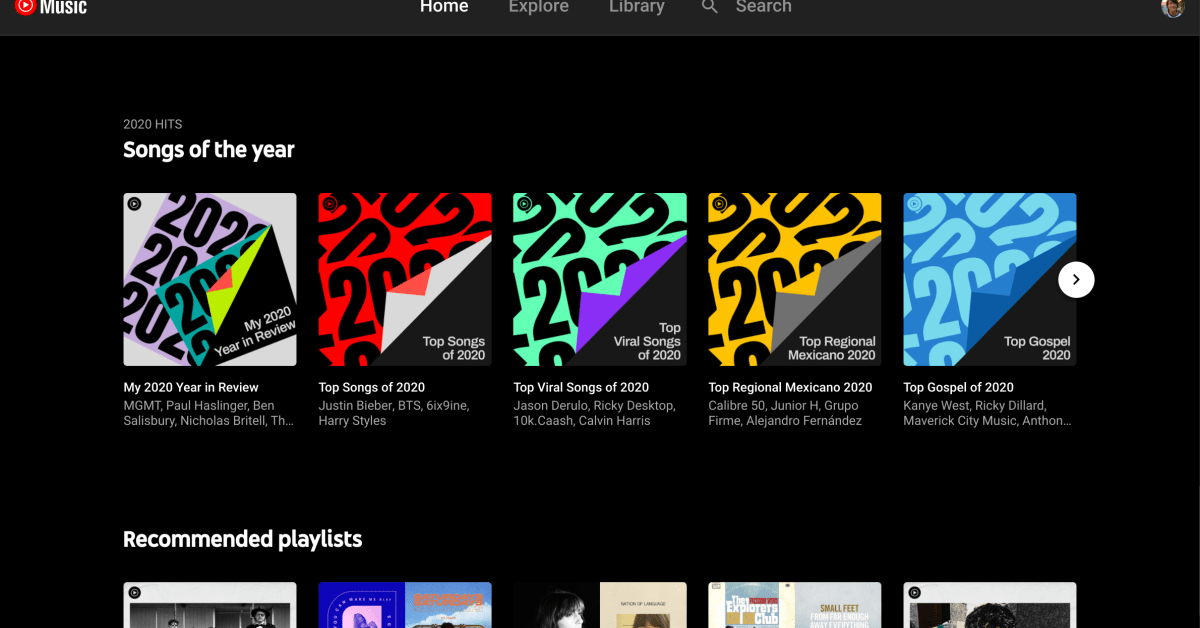The width and height of the screenshot is (1200, 628).
Task: Go to the Home tab
Action: click(x=444, y=7)
